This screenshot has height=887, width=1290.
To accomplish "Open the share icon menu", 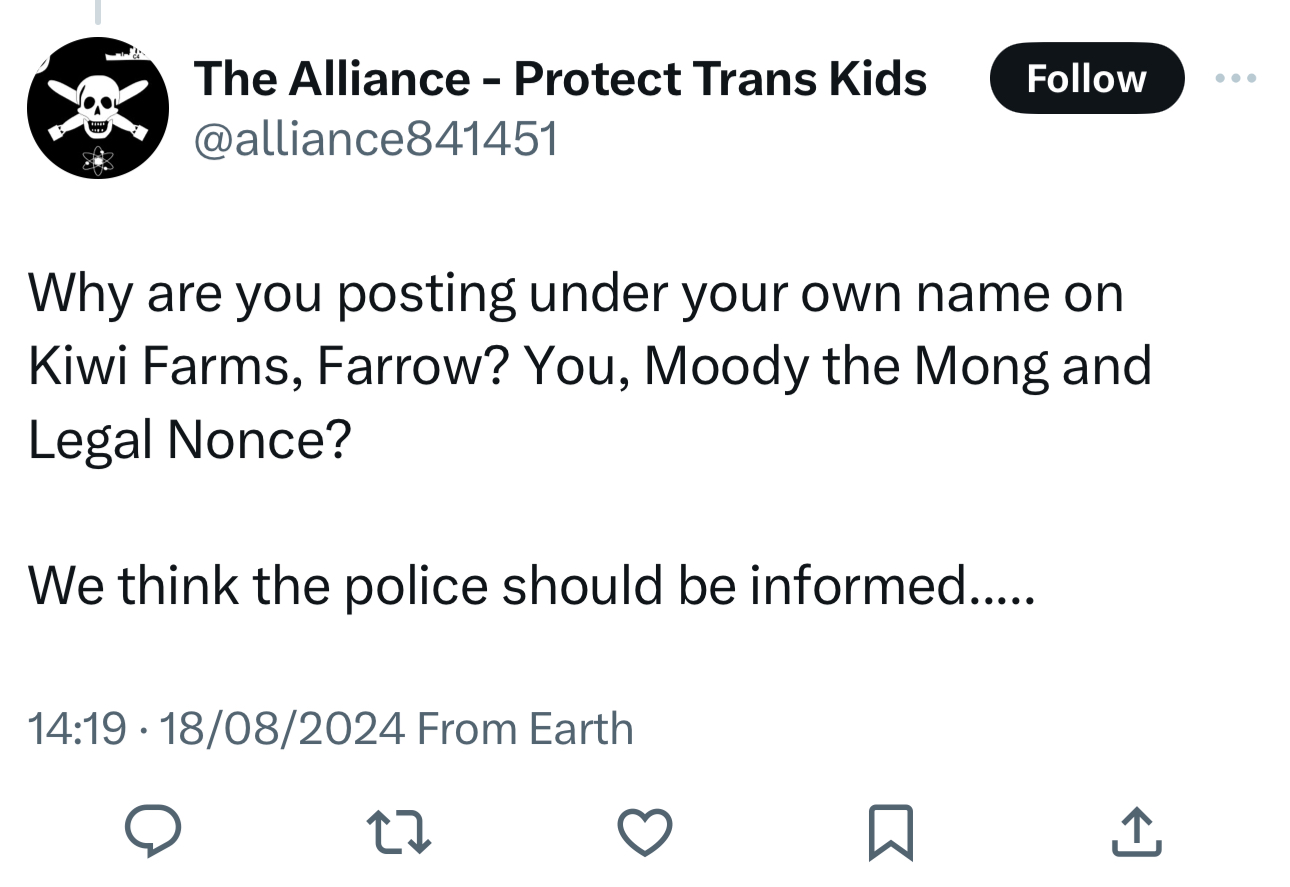I will (1137, 832).
